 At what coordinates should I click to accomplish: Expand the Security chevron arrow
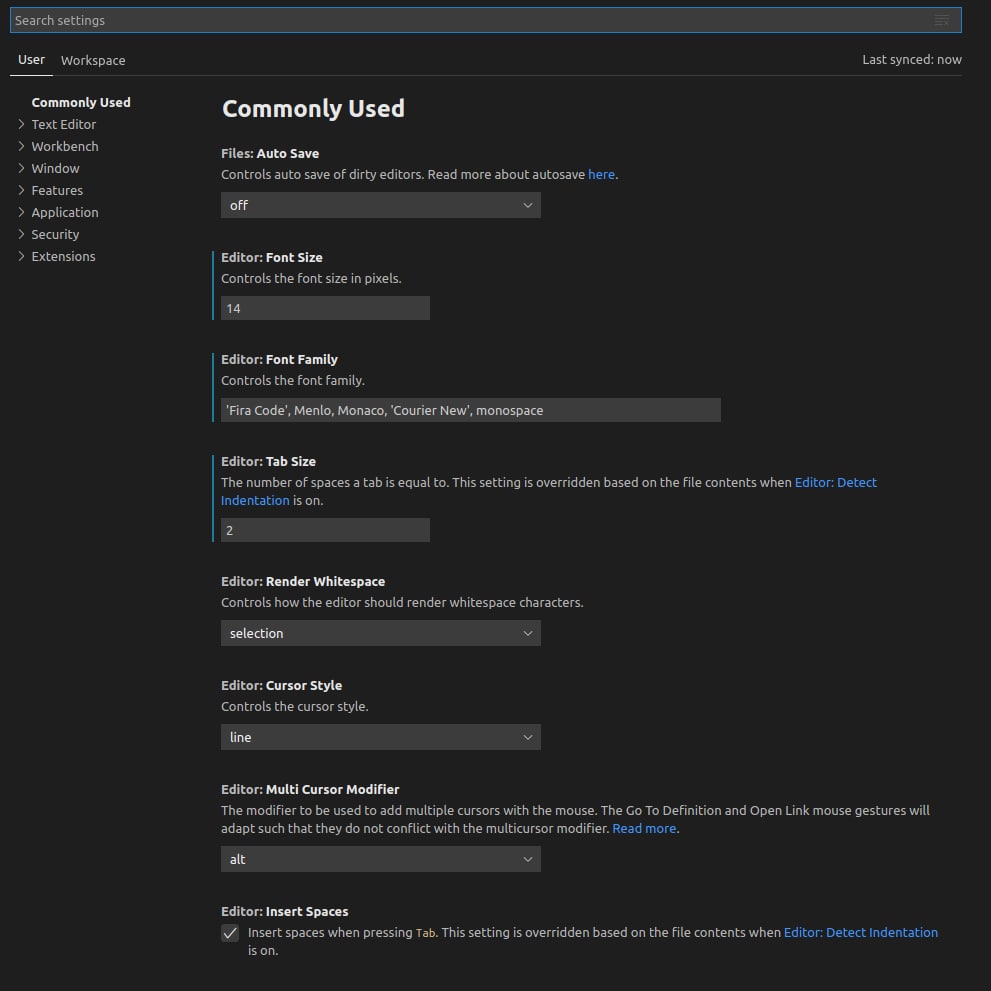(x=21, y=234)
